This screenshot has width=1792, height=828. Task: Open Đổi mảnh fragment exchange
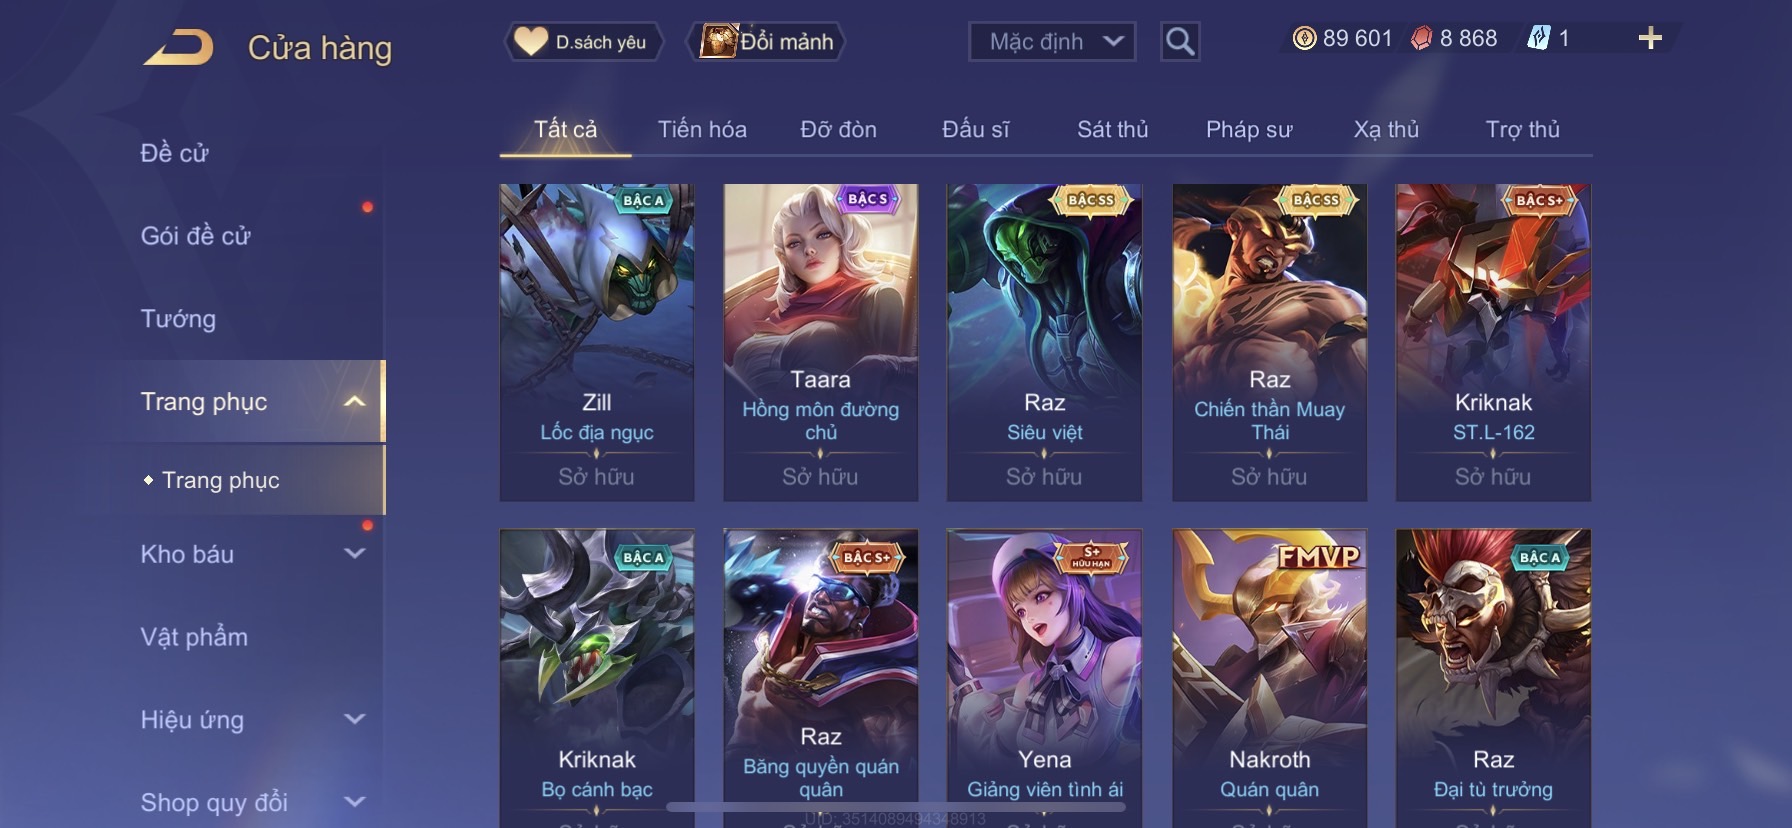(767, 41)
